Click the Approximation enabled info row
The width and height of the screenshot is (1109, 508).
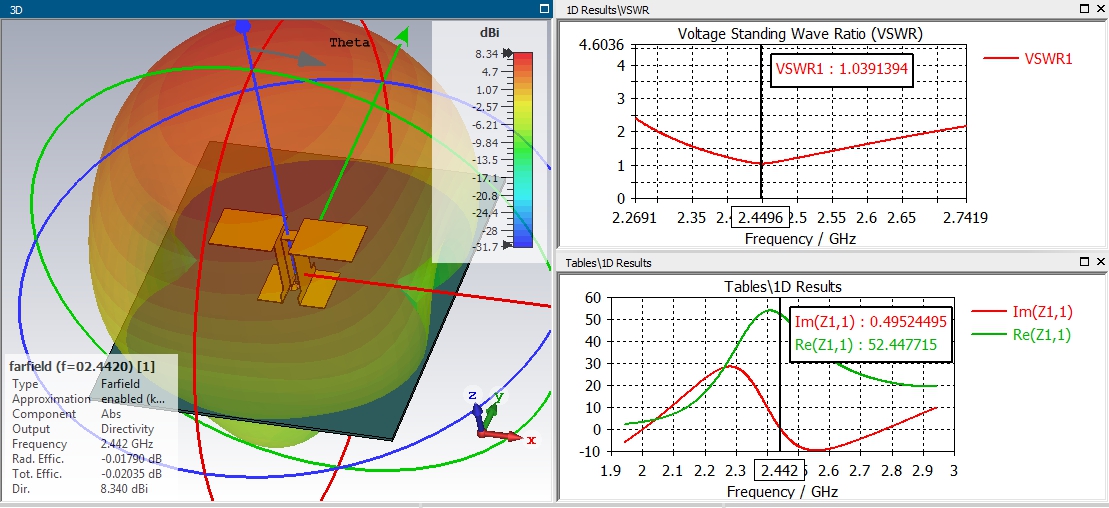[x=88, y=399]
